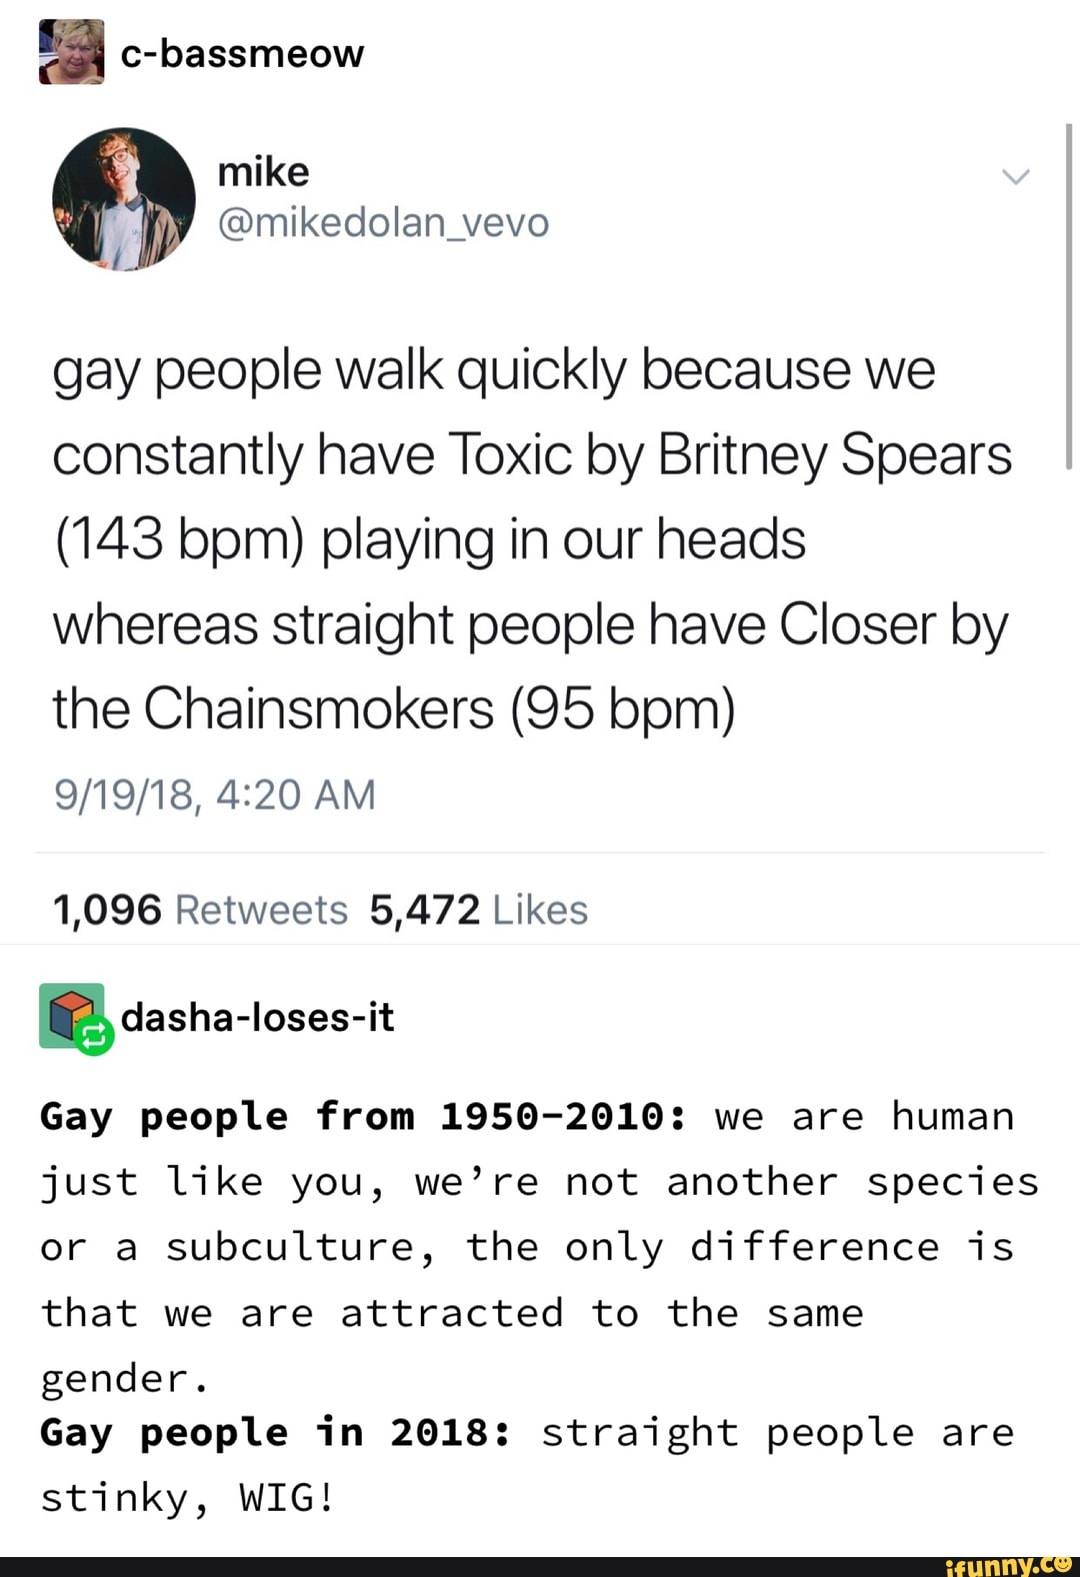This screenshot has height=1577, width=1080.
Task: Click the gray vertical scrollbar
Action: point(1068,290)
